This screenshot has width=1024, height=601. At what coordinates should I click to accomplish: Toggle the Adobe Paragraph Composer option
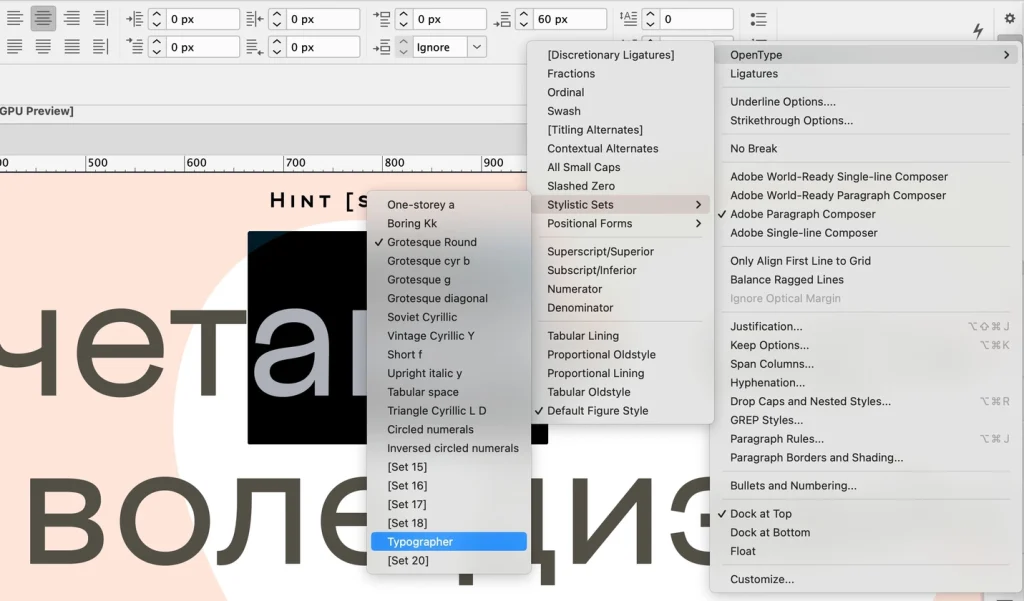click(x=802, y=214)
